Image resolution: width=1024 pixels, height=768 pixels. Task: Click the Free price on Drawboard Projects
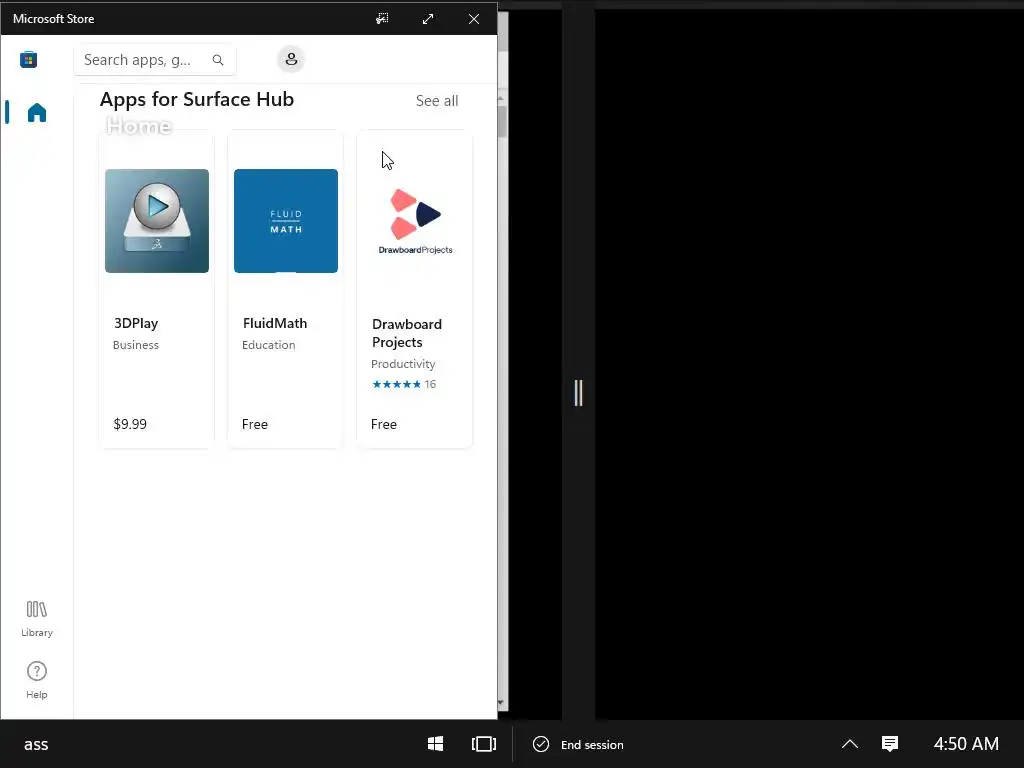click(384, 424)
